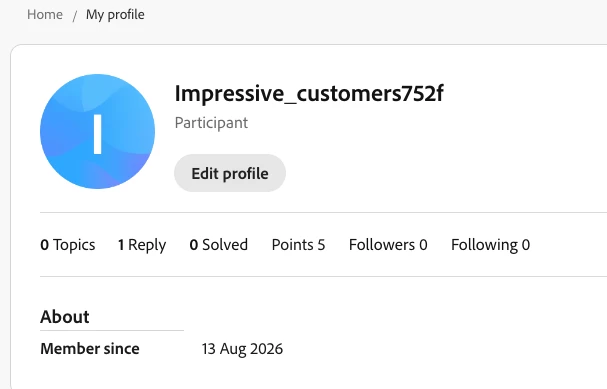Click the white letter I avatar initial
The width and height of the screenshot is (607, 389).
[x=98, y=134]
